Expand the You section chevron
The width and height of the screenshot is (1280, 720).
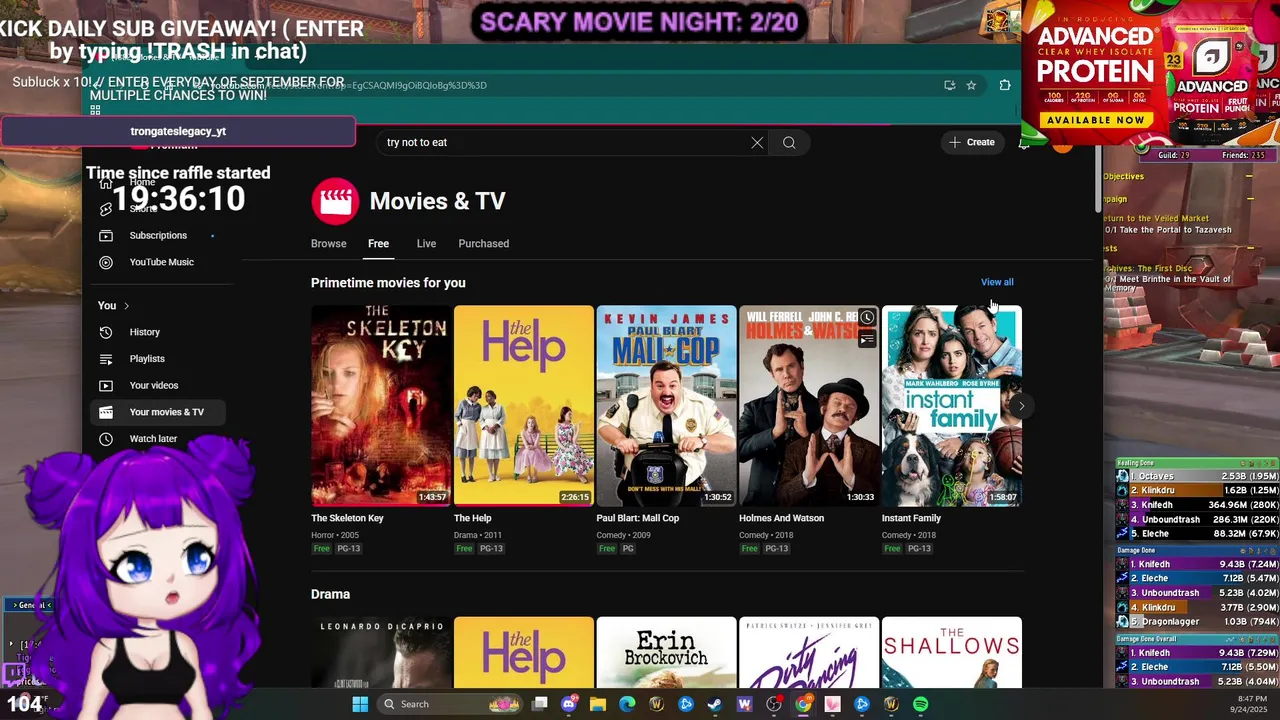[x=126, y=305]
